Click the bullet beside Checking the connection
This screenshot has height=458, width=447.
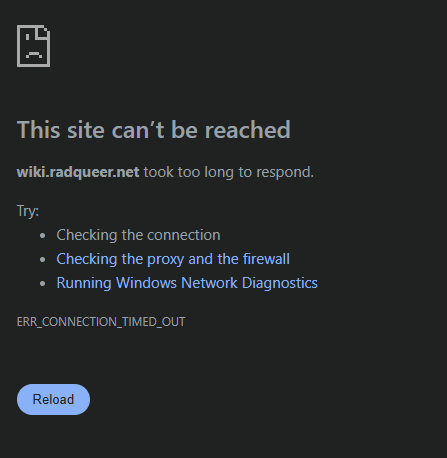tap(42, 236)
